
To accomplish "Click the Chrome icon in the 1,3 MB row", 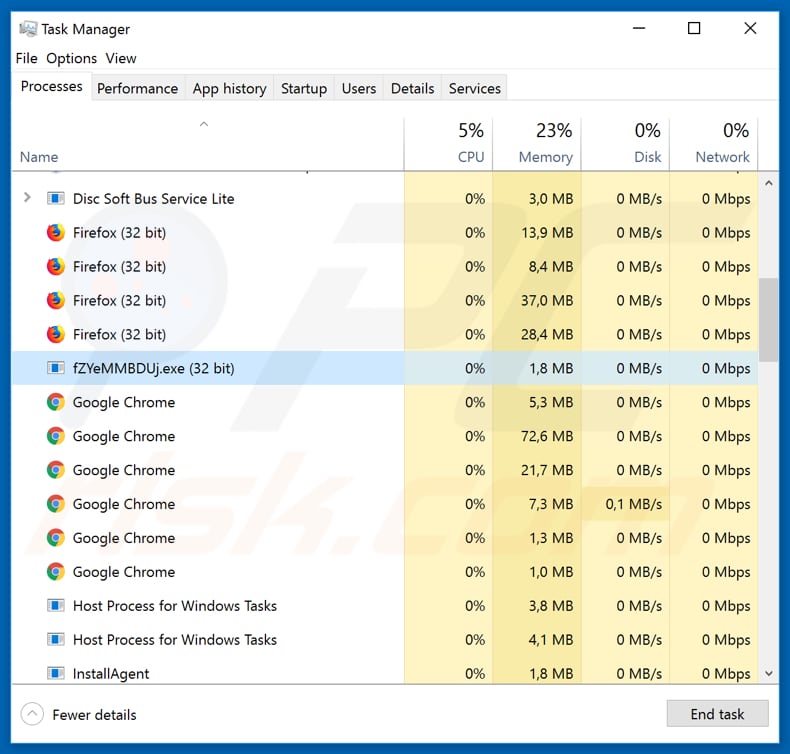I will click(x=55, y=538).
